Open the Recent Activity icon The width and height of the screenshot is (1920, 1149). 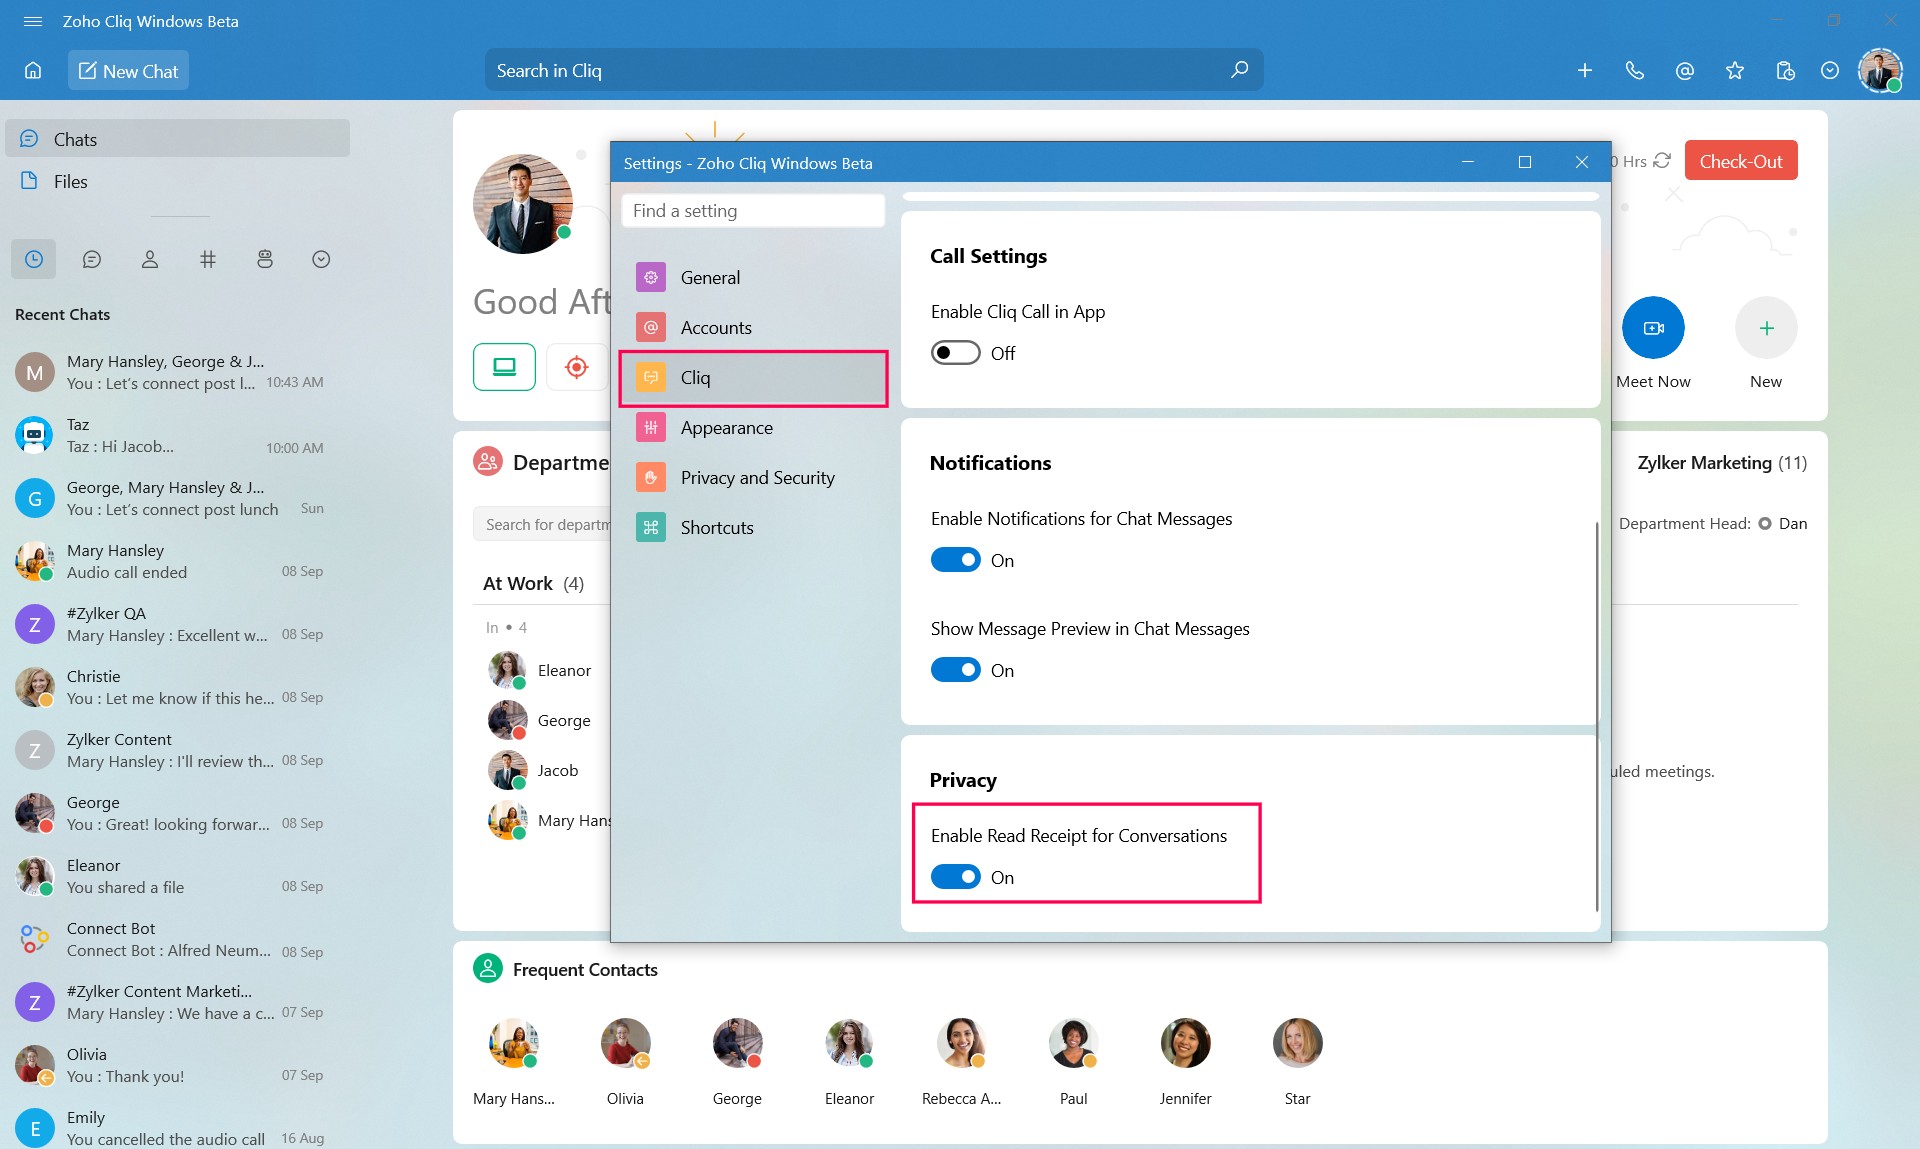33,257
